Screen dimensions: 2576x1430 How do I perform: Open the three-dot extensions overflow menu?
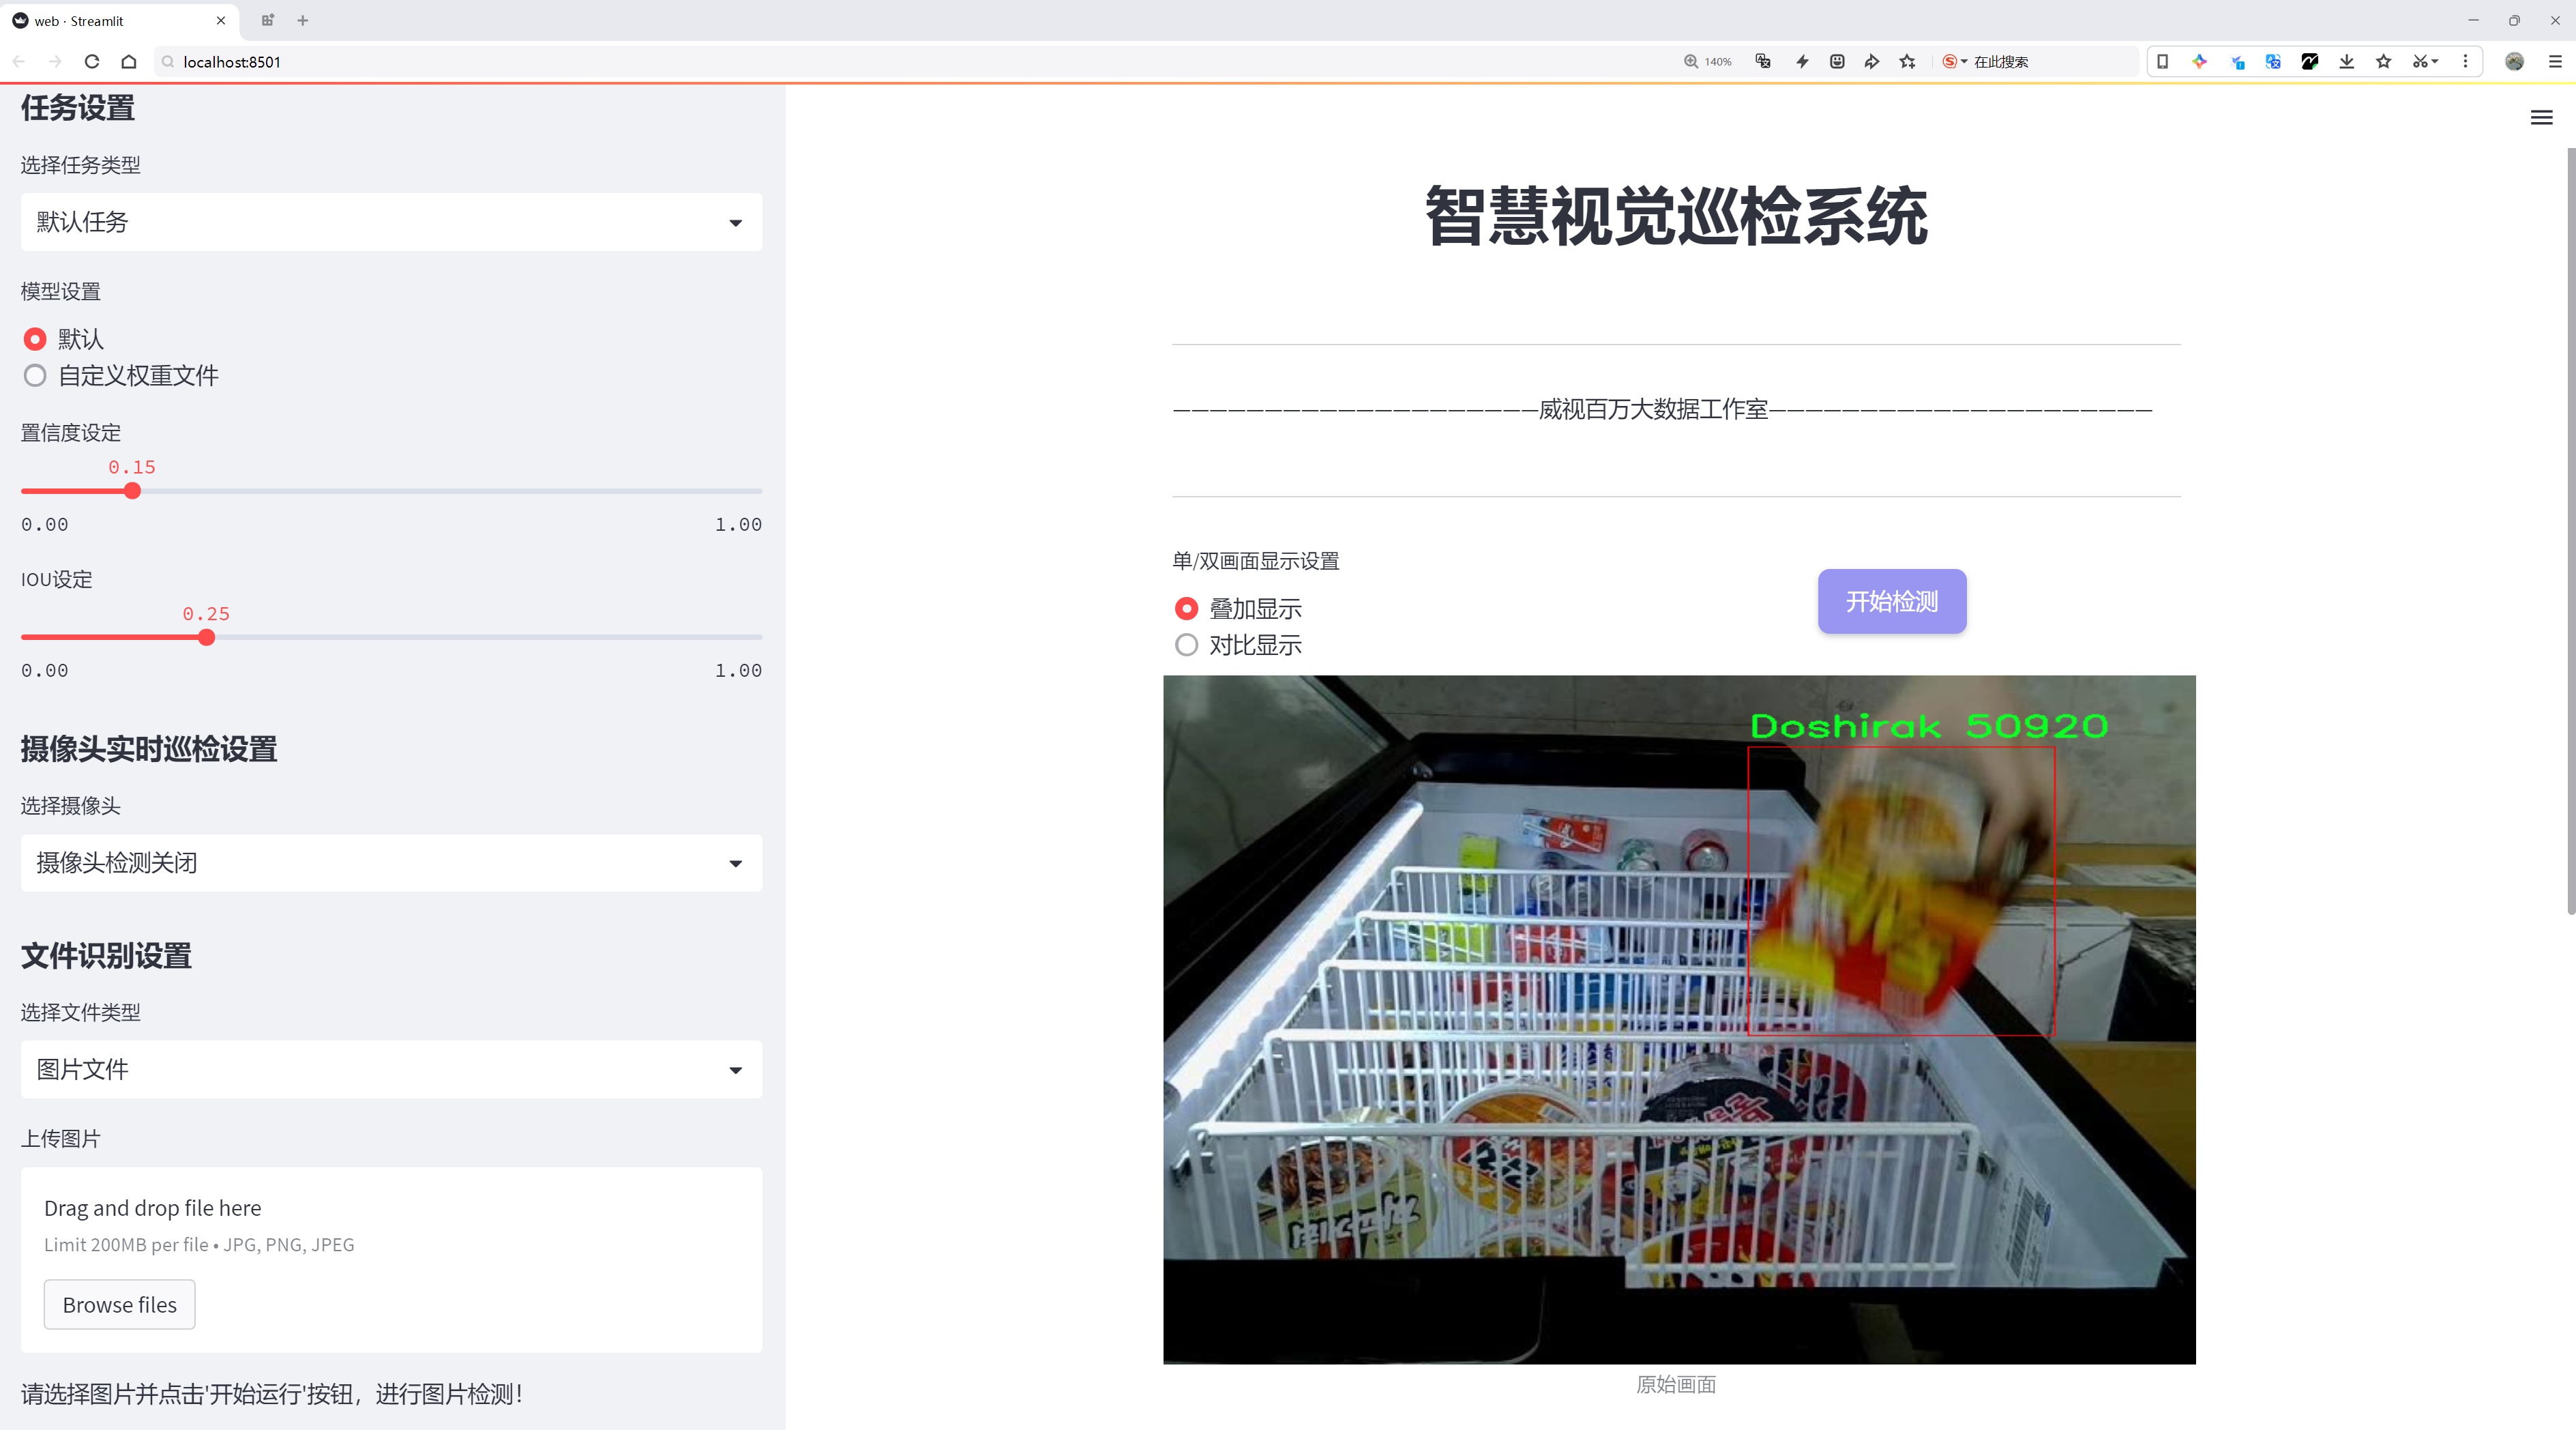pos(2465,61)
